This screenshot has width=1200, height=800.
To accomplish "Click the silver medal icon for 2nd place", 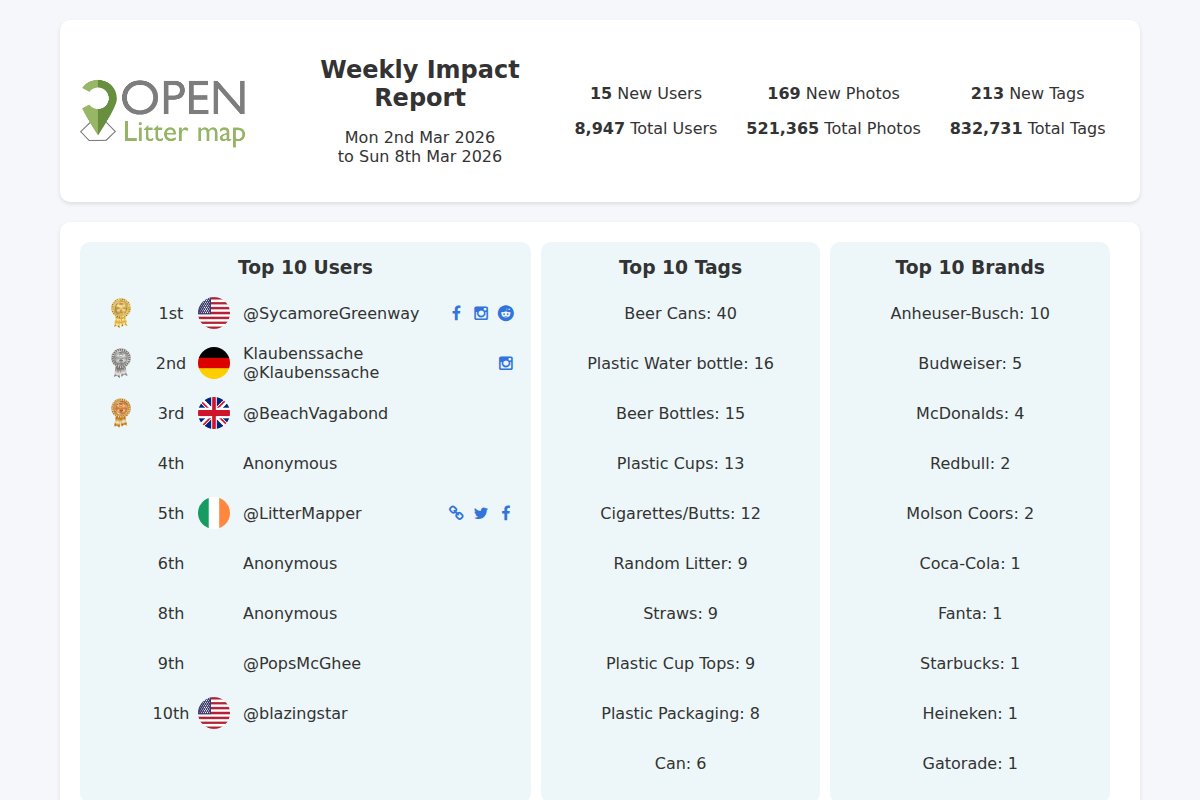I will click(121, 363).
